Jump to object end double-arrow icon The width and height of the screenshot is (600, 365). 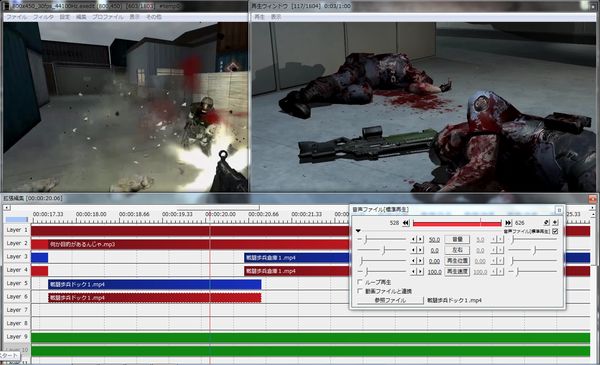coord(508,223)
